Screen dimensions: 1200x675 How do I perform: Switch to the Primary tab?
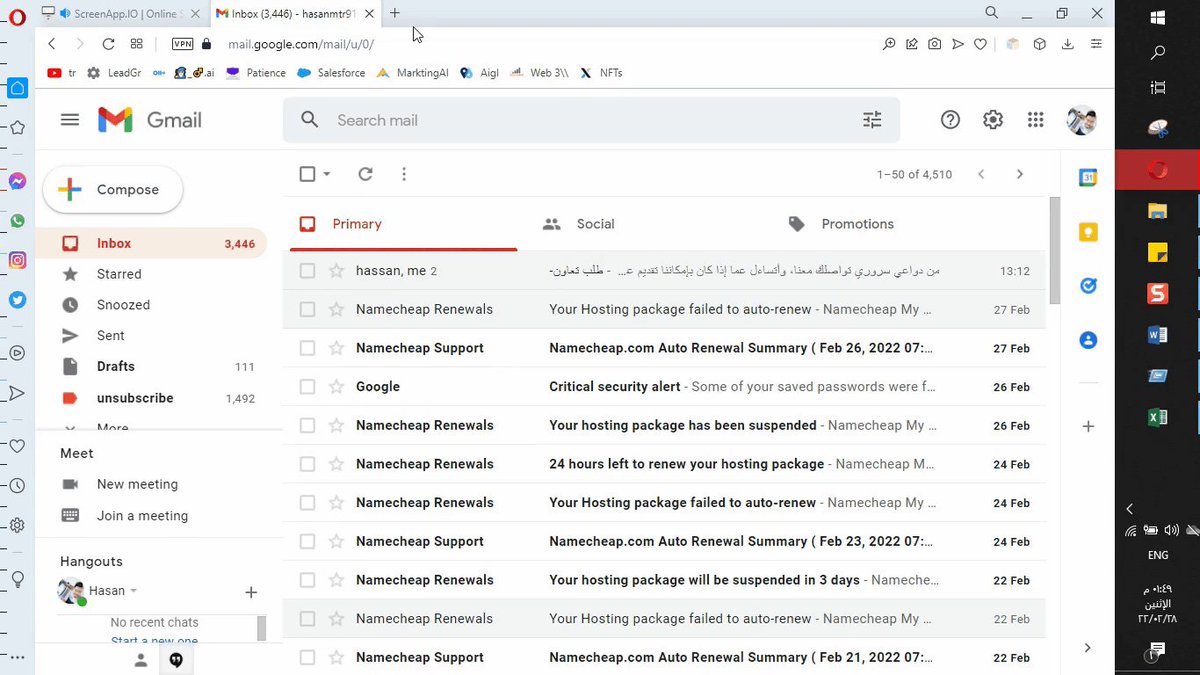pyautogui.click(x=404, y=224)
